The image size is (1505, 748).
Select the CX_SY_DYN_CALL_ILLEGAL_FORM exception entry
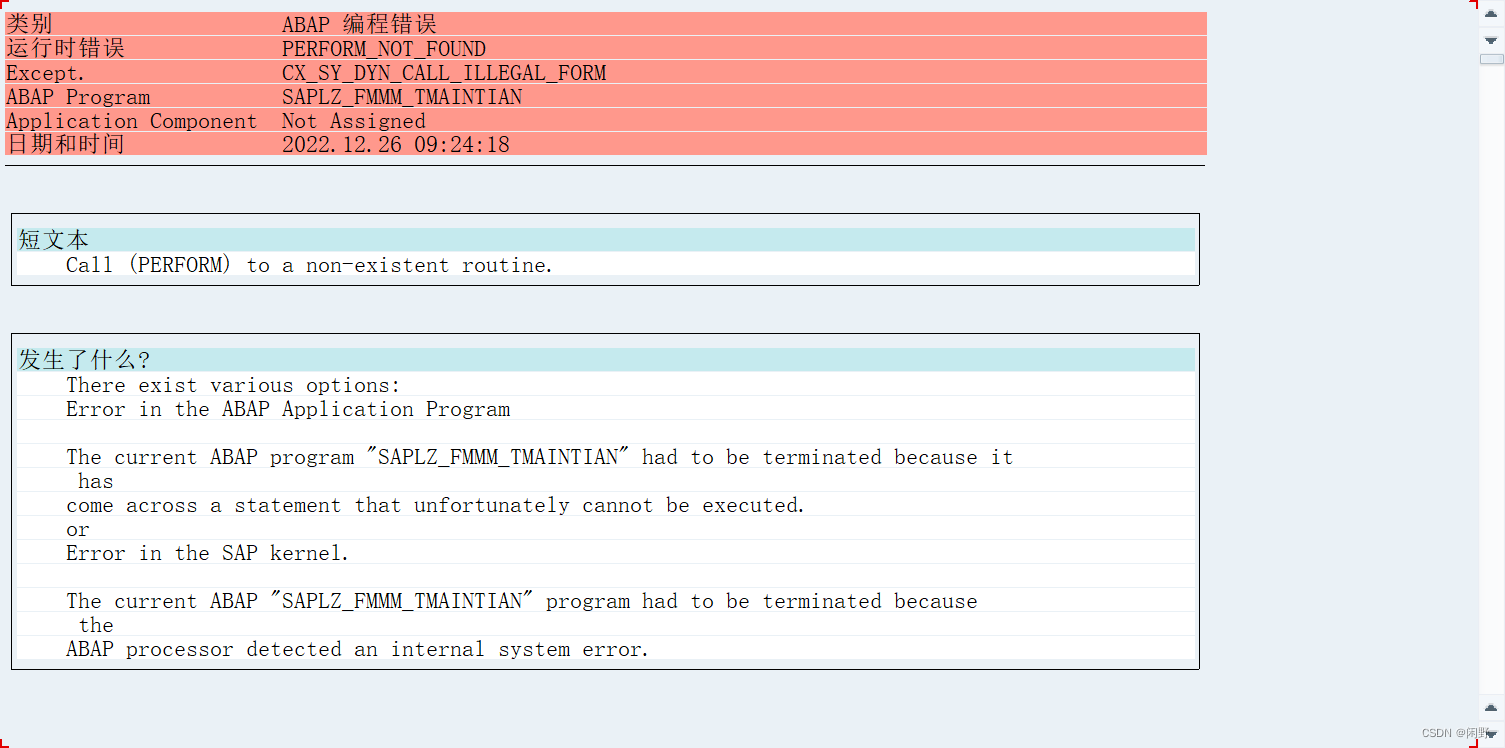tap(444, 72)
